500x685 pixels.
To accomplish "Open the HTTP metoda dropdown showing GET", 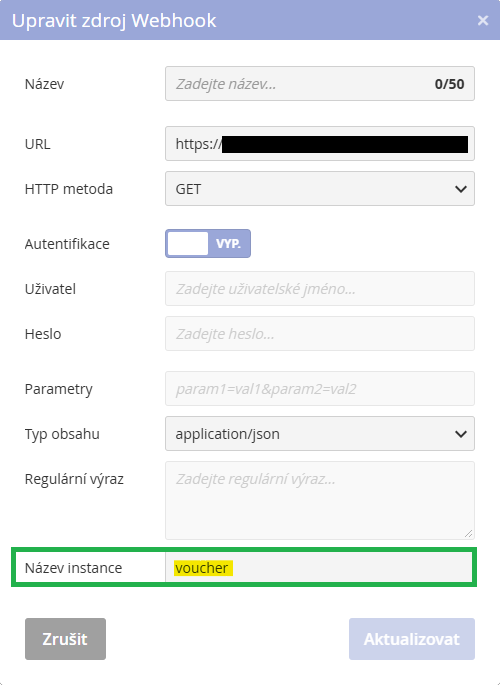I will coord(320,189).
